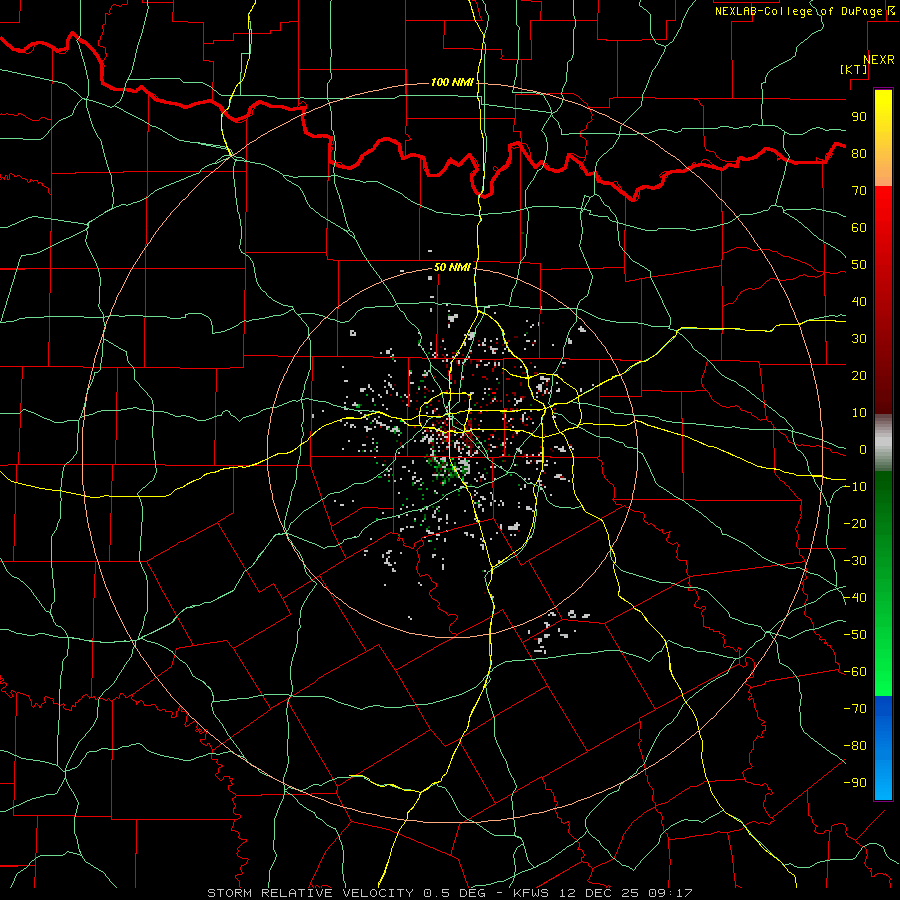Click the NEXR label above the color scale
This screenshot has height=900, width=900.
click(x=879, y=60)
